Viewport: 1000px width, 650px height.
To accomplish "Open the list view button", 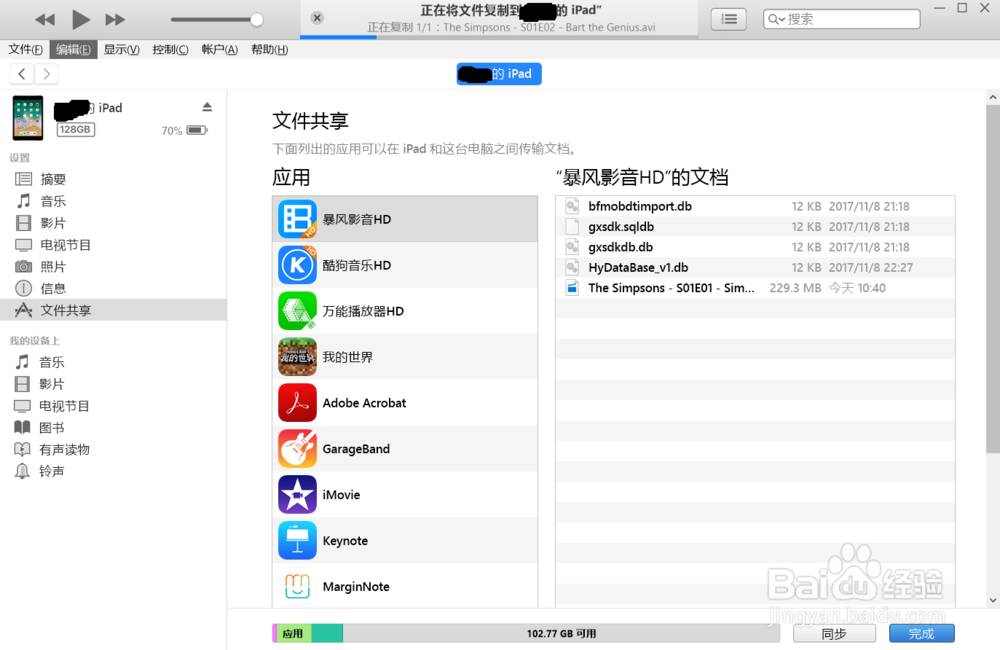I will pos(729,19).
